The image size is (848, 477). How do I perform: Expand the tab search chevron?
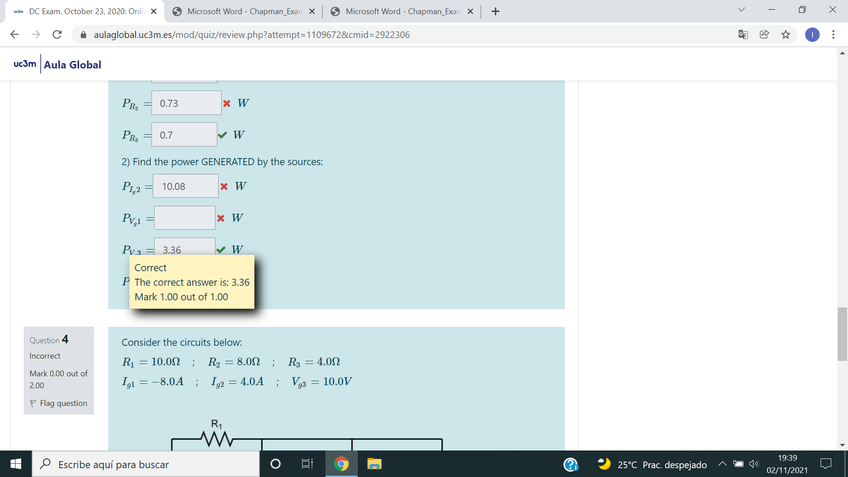coord(740,11)
